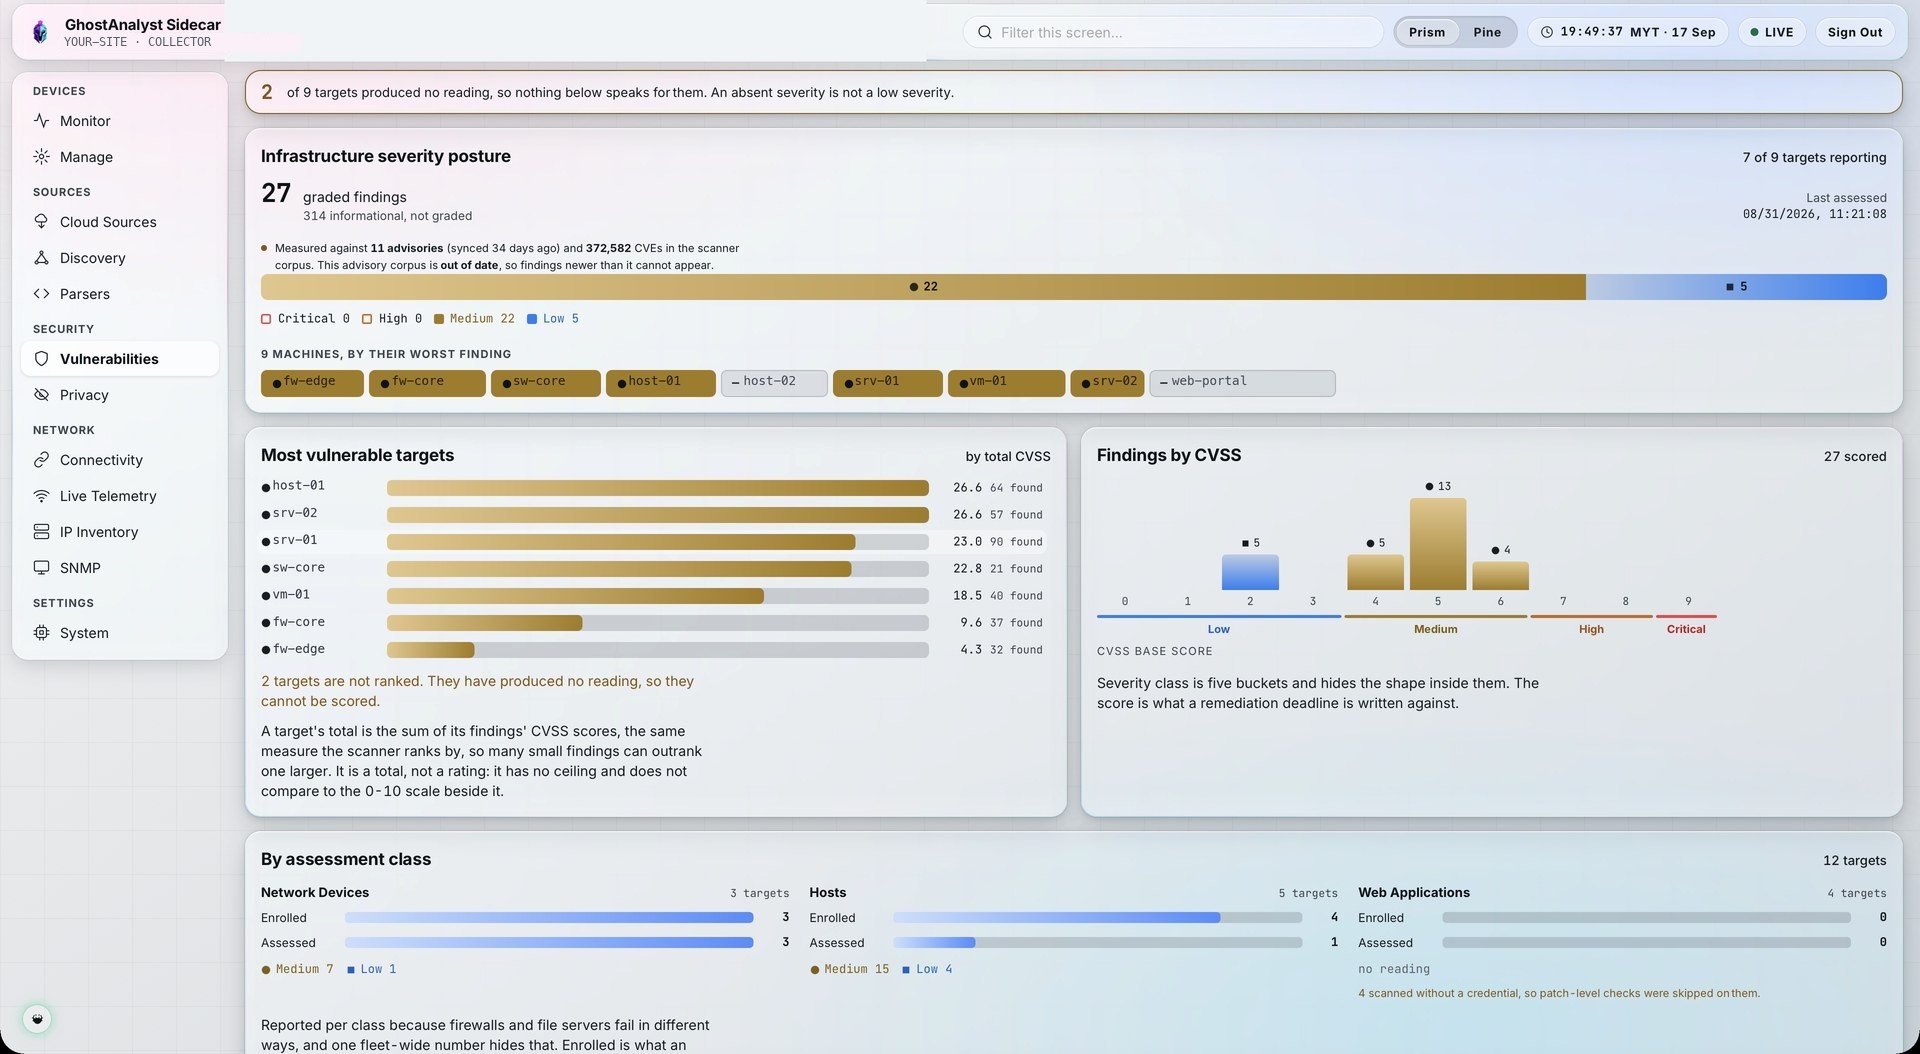Click the search magnifier icon in filter bar
1920x1054 pixels.
[985, 32]
